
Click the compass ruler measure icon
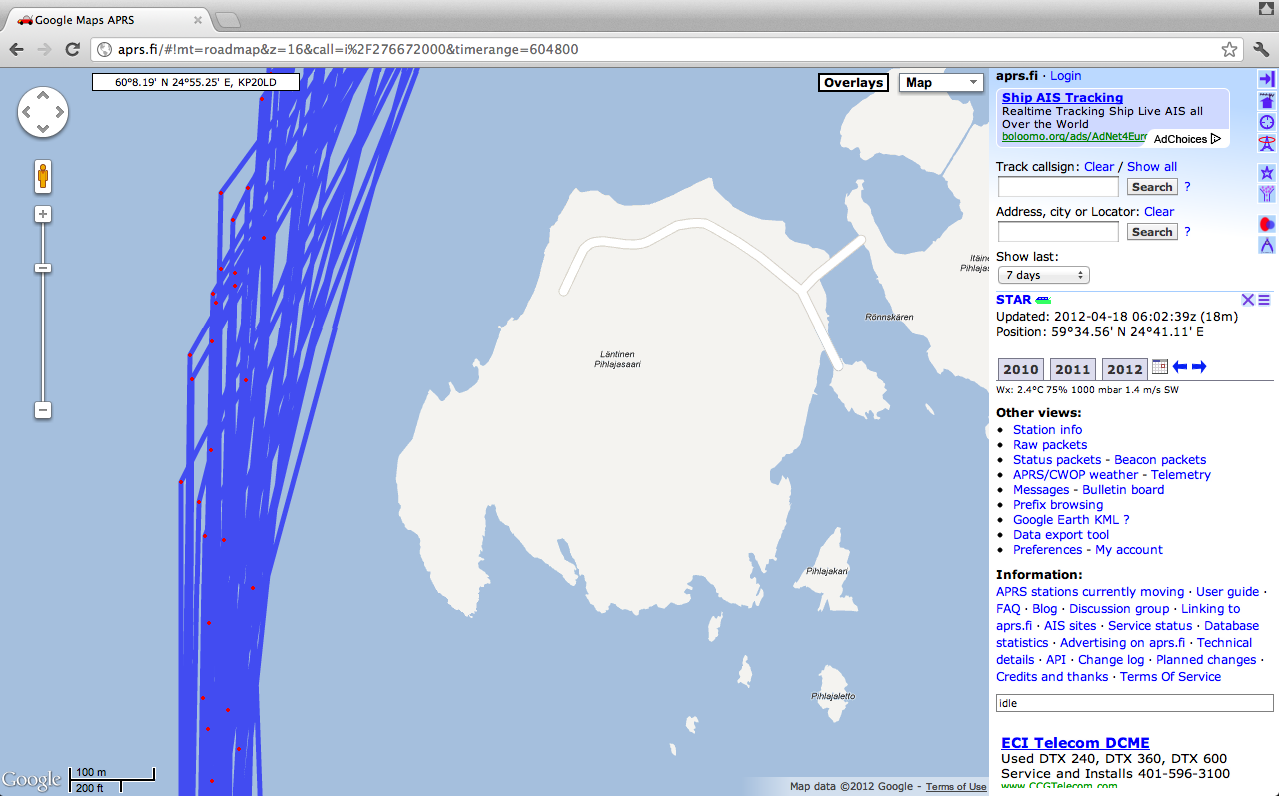[x=1266, y=245]
